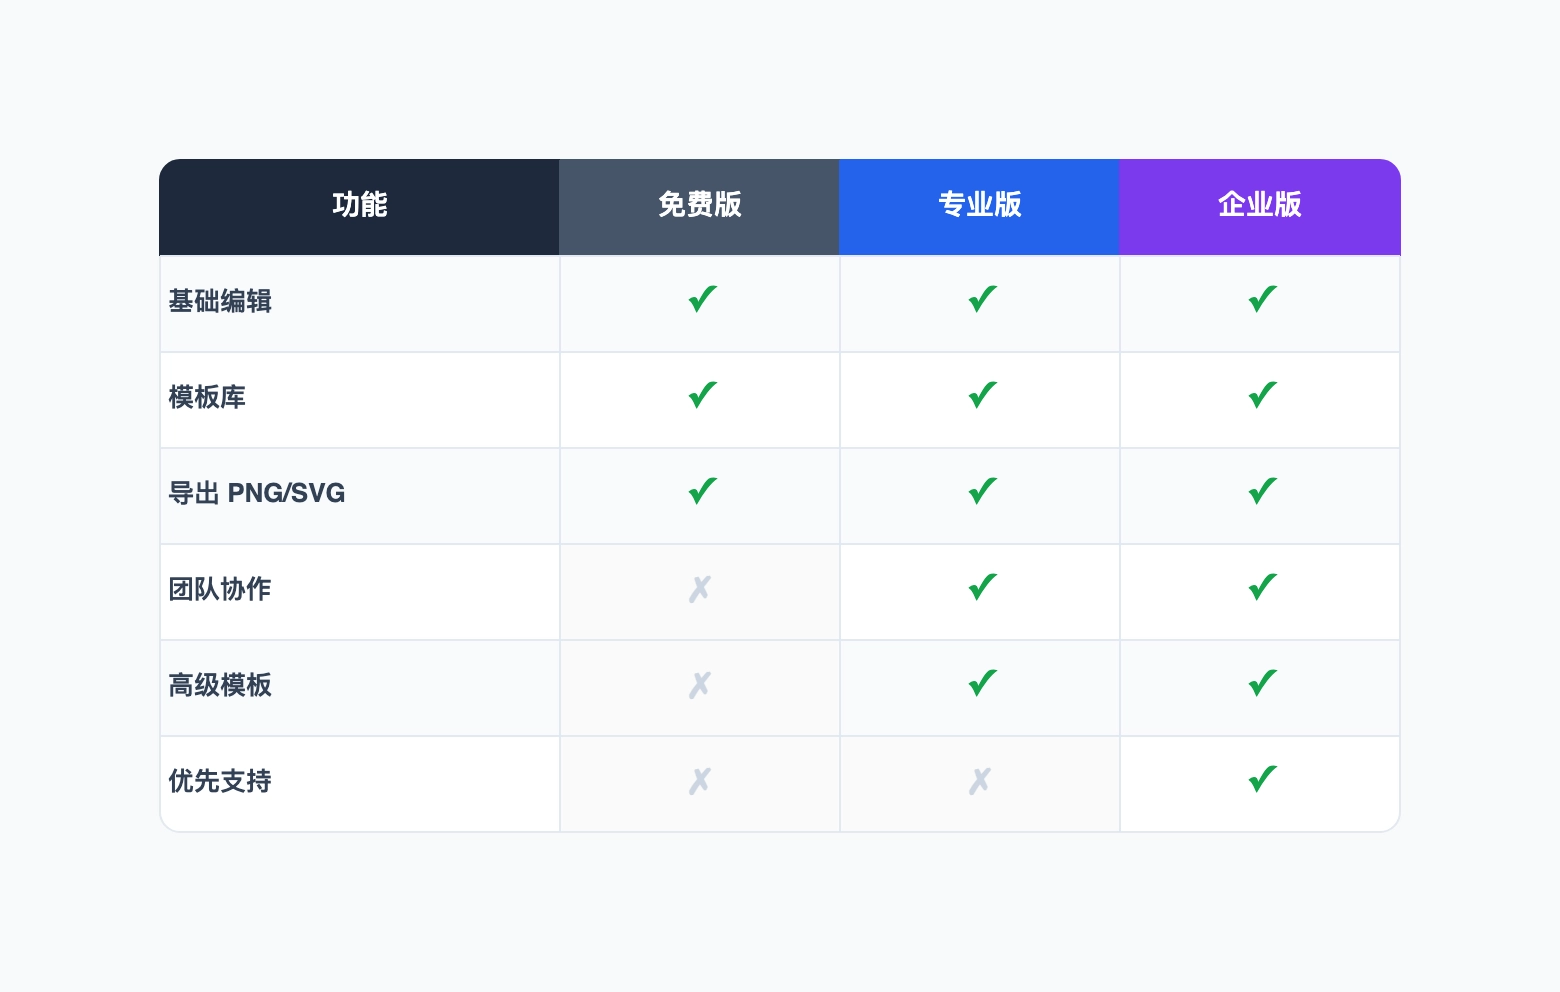The width and height of the screenshot is (1560, 992).
Task: Click the 基础编辑 checkmark in 免费版 column
Action: [x=700, y=298]
